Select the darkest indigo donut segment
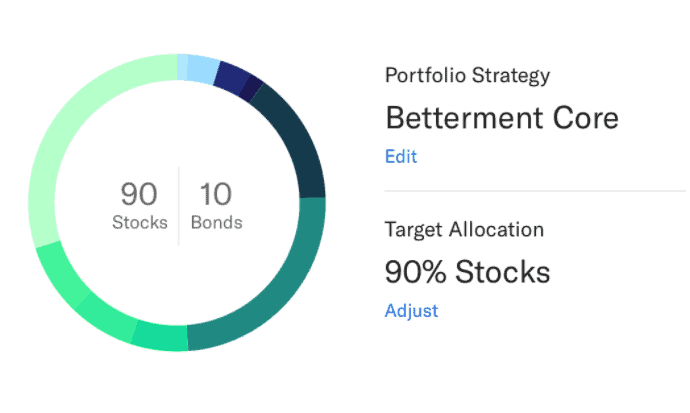Screen dimensions: 690x413 point(253,88)
